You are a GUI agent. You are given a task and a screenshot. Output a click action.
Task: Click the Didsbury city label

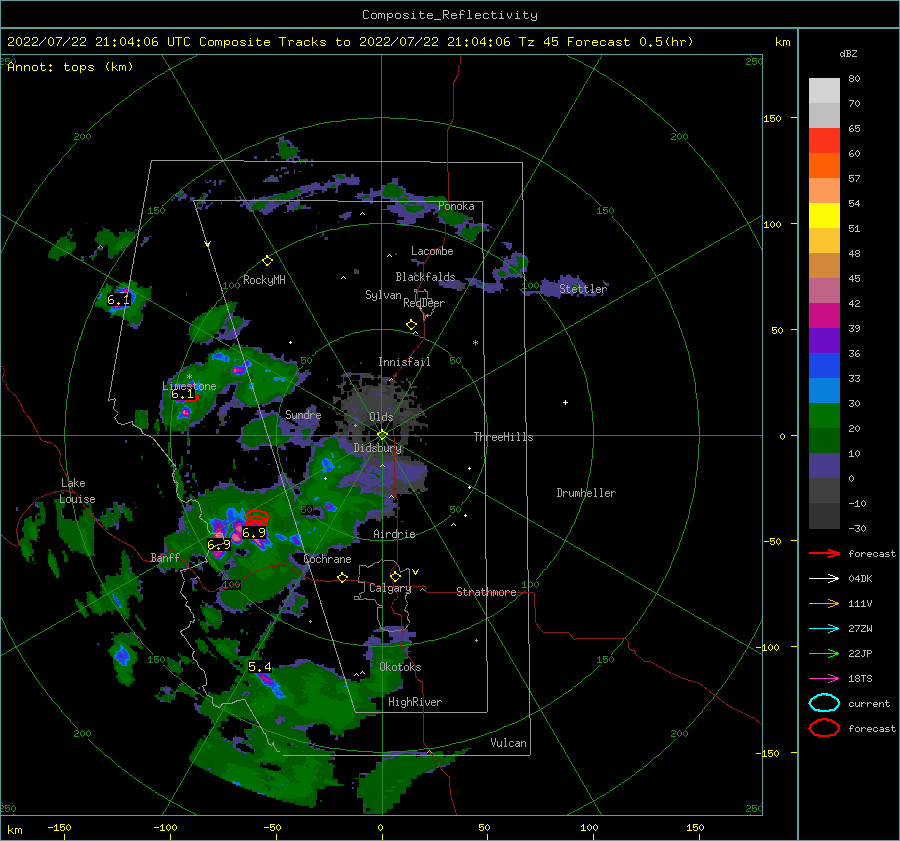pyautogui.click(x=378, y=448)
